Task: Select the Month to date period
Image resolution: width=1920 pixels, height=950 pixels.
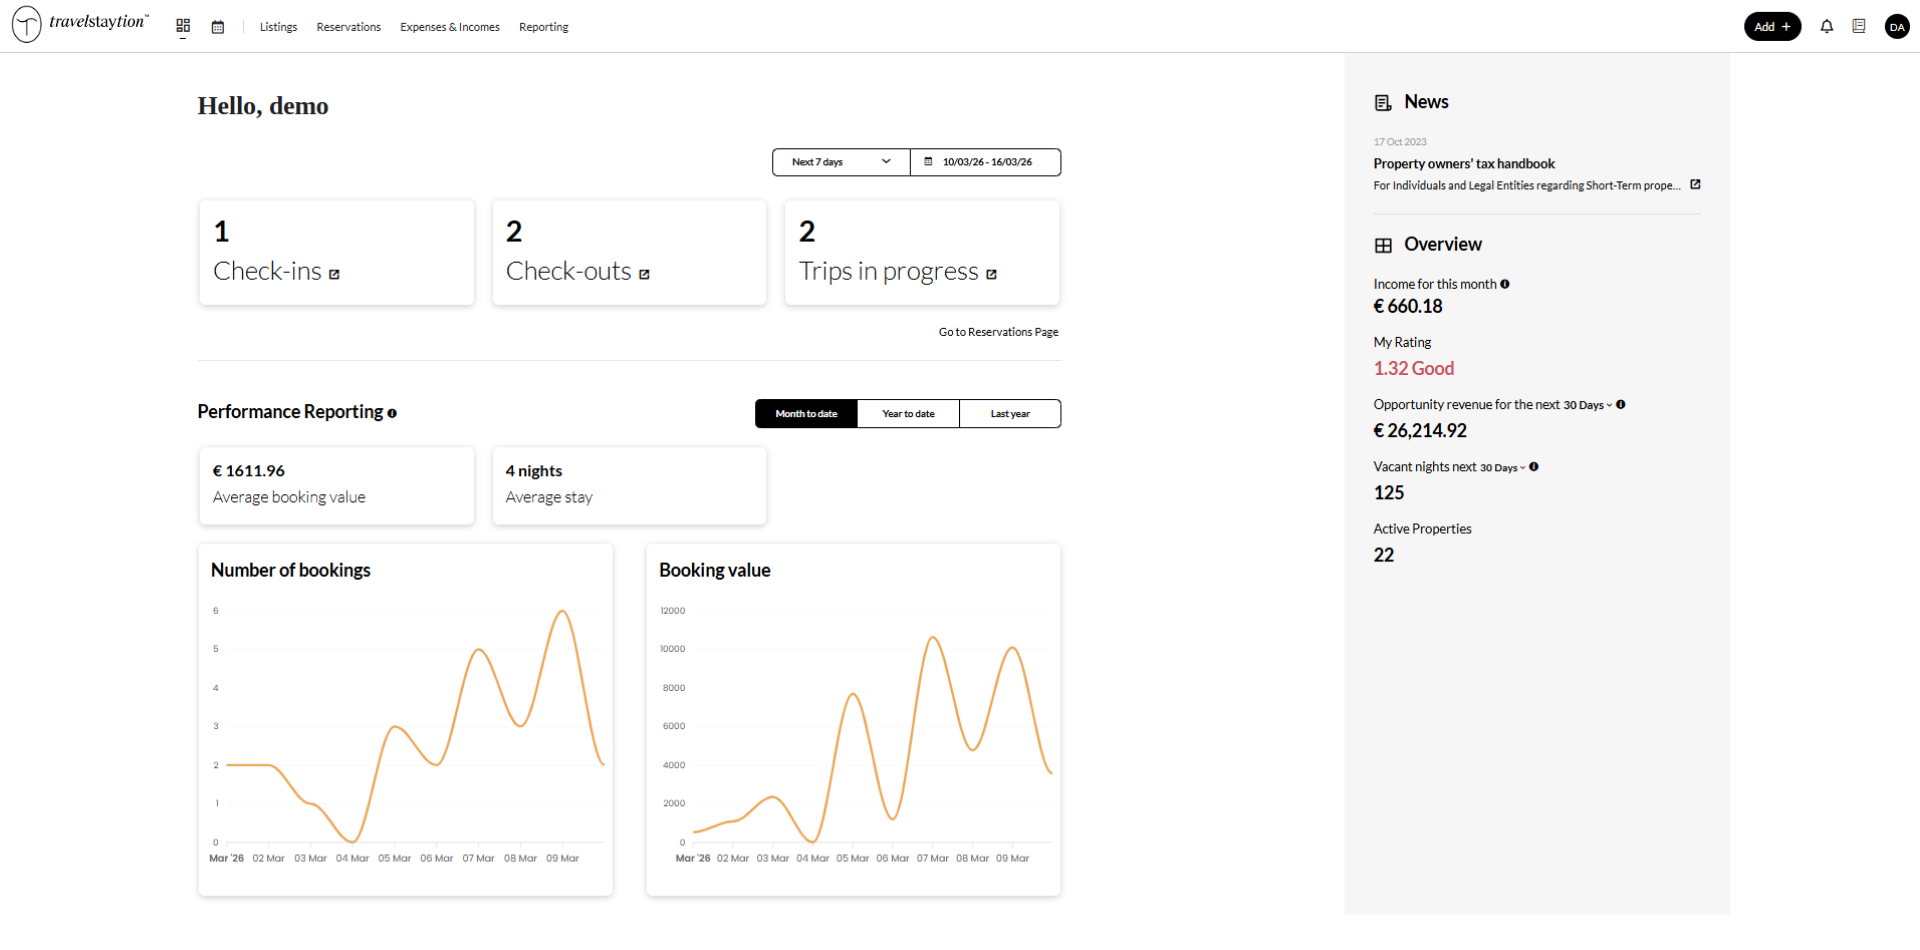Action: pos(806,414)
